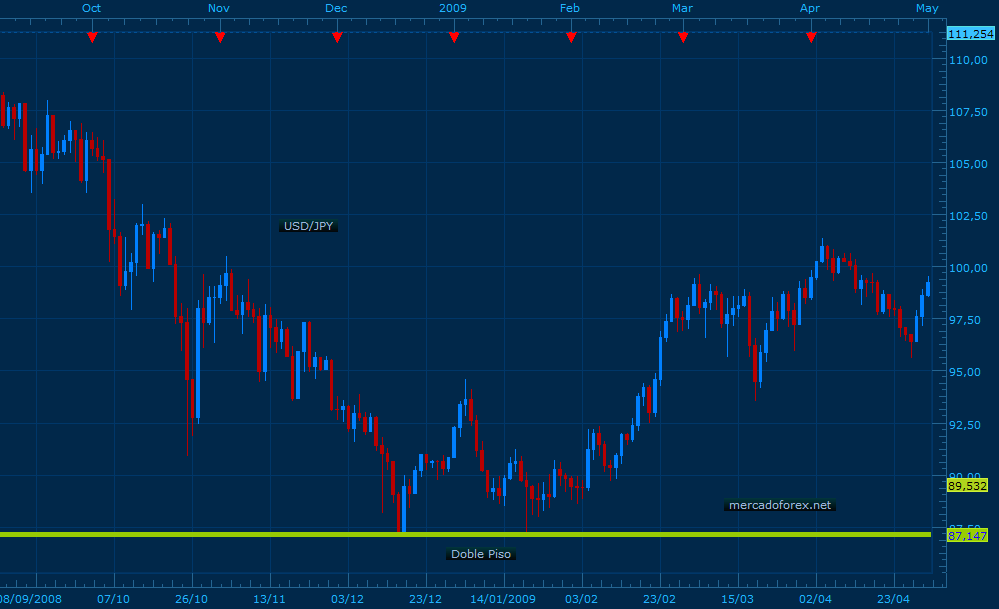Image resolution: width=999 pixels, height=609 pixels.
Task: Click the 03/02 date label
Action: coord(581,599)
